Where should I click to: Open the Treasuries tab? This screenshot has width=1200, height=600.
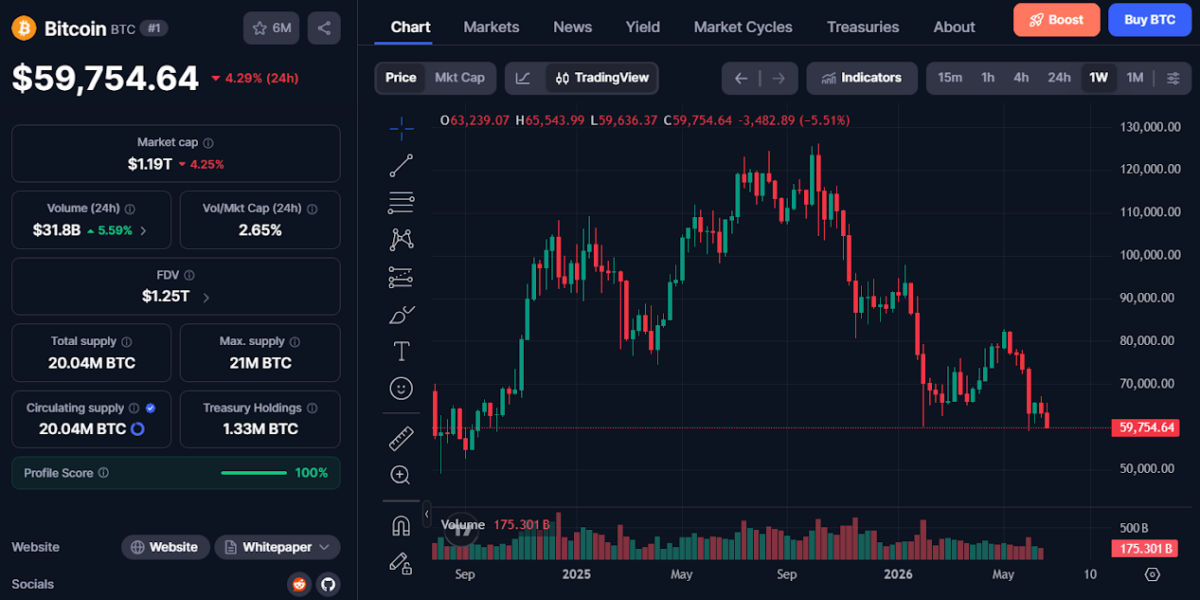pos(863,27)
